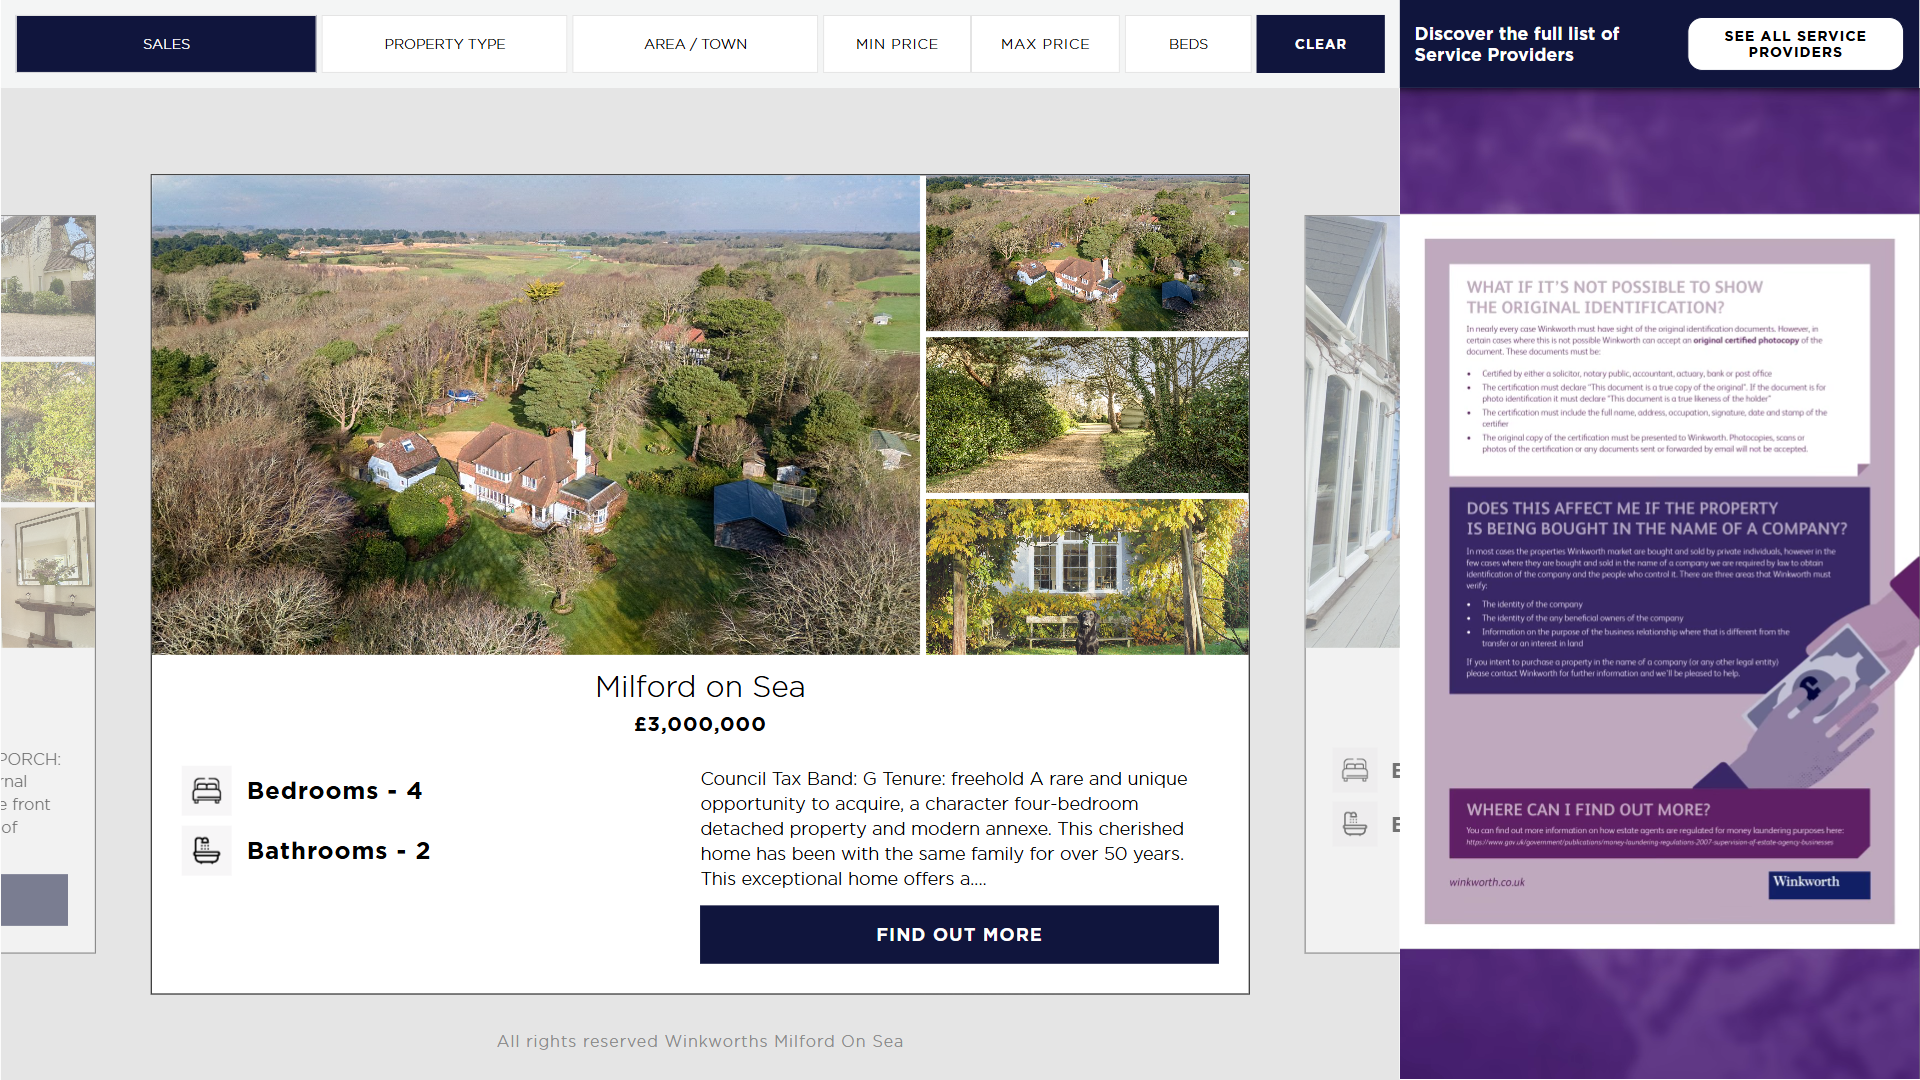
Task: Open the gravel driveway thumbnail
Action: pos(1087,415)
